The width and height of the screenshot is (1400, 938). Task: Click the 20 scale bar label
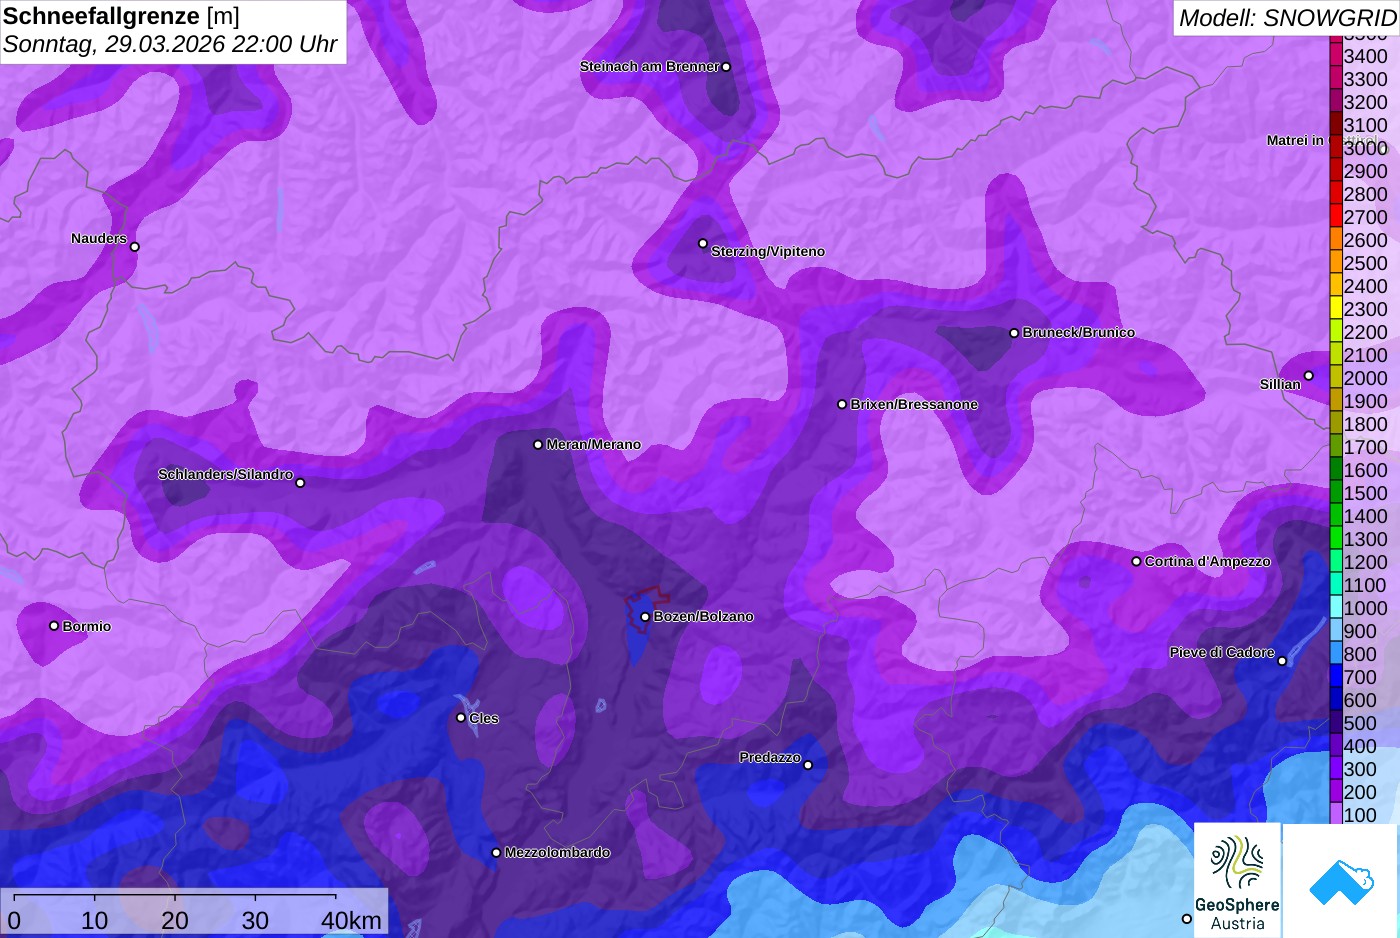coord(175,921)
